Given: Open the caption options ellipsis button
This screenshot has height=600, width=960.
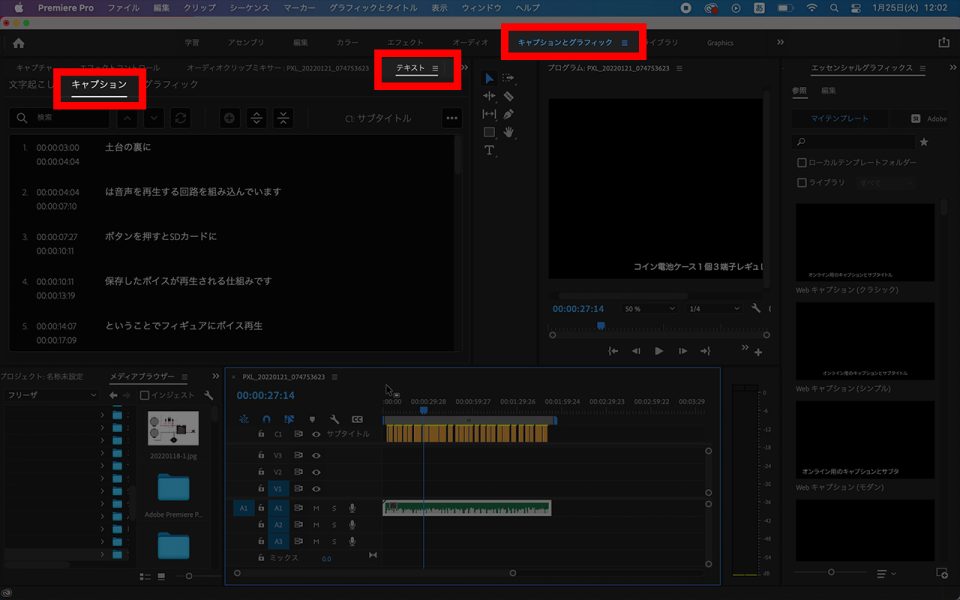Looking at the screenshot, I should [452, 118].
